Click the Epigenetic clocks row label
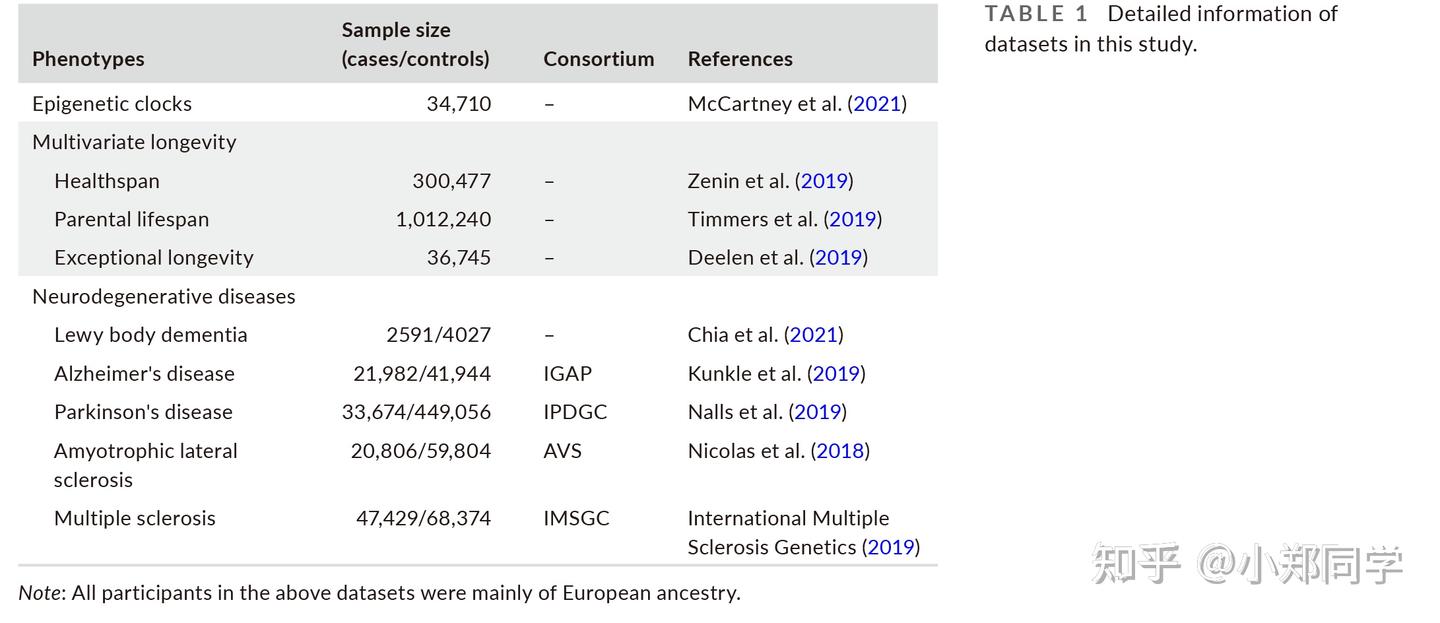The height and width of the screenshot is (623, 1440). coord(112,104)
